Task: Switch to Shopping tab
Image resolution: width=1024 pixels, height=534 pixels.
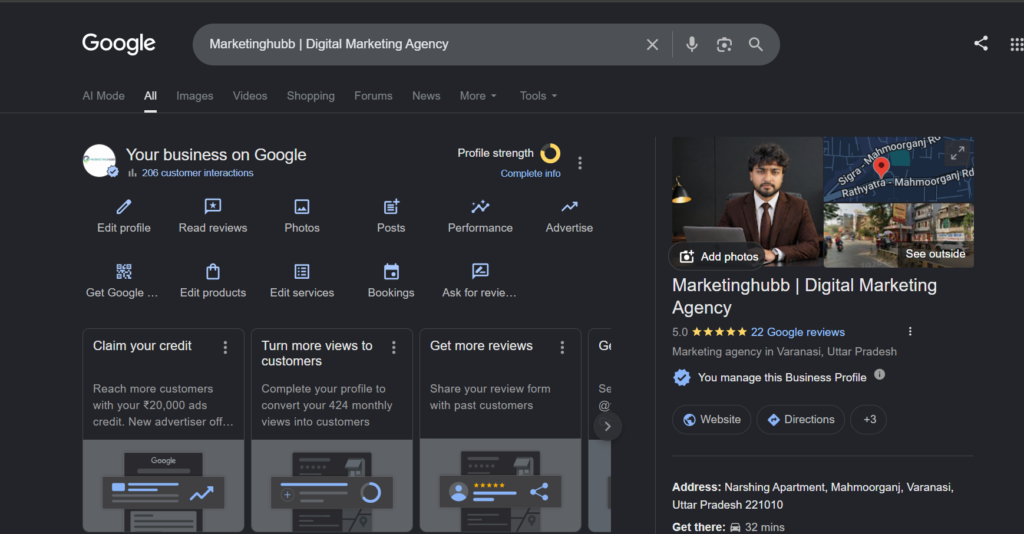Action: [x=311, y=96]
